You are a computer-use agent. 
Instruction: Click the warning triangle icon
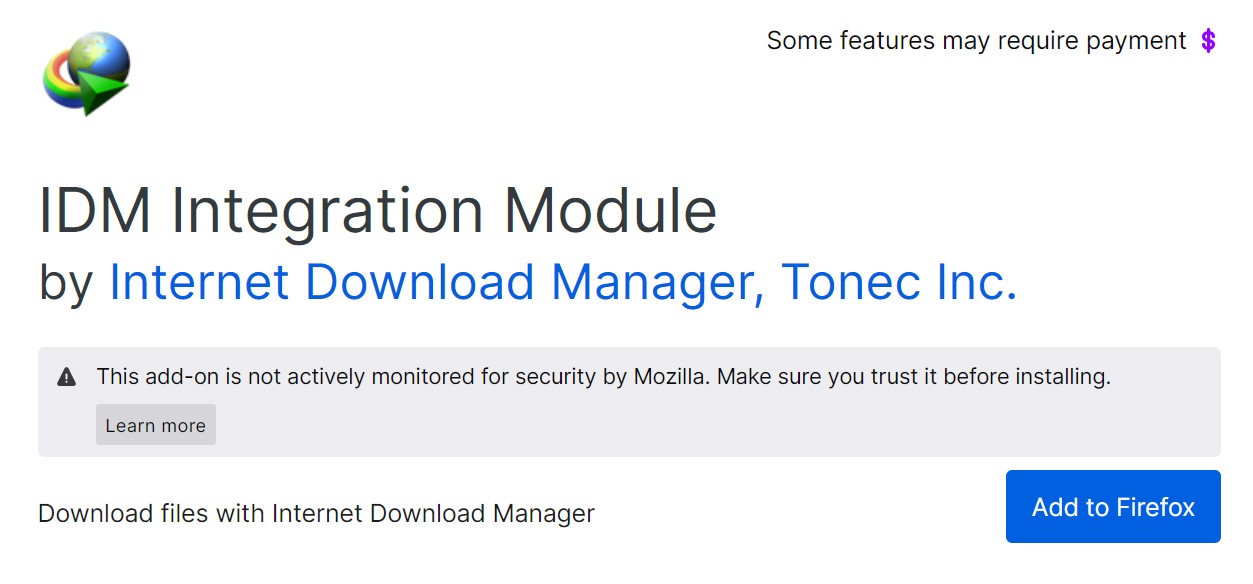click(x=67, y=377)
